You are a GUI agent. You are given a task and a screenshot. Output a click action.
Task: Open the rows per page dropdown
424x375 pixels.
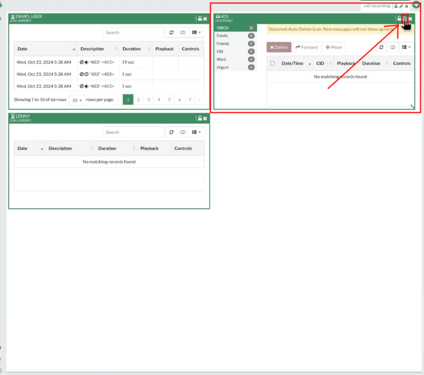pos(77,100)
